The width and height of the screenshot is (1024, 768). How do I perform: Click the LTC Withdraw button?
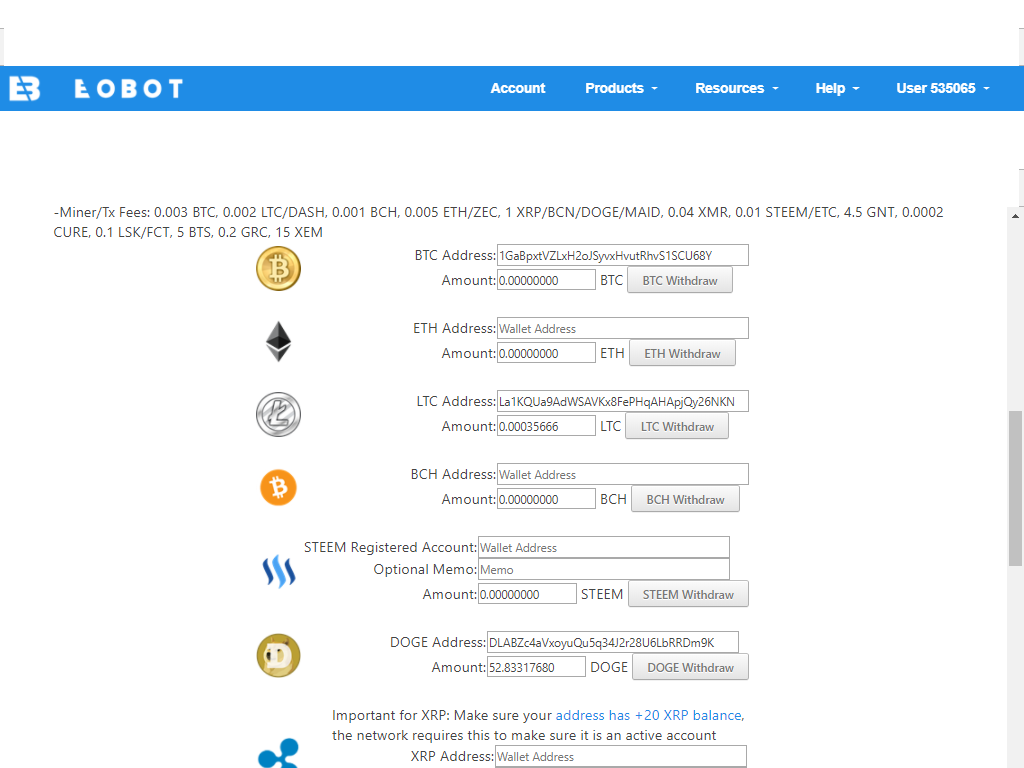[677, 426]
